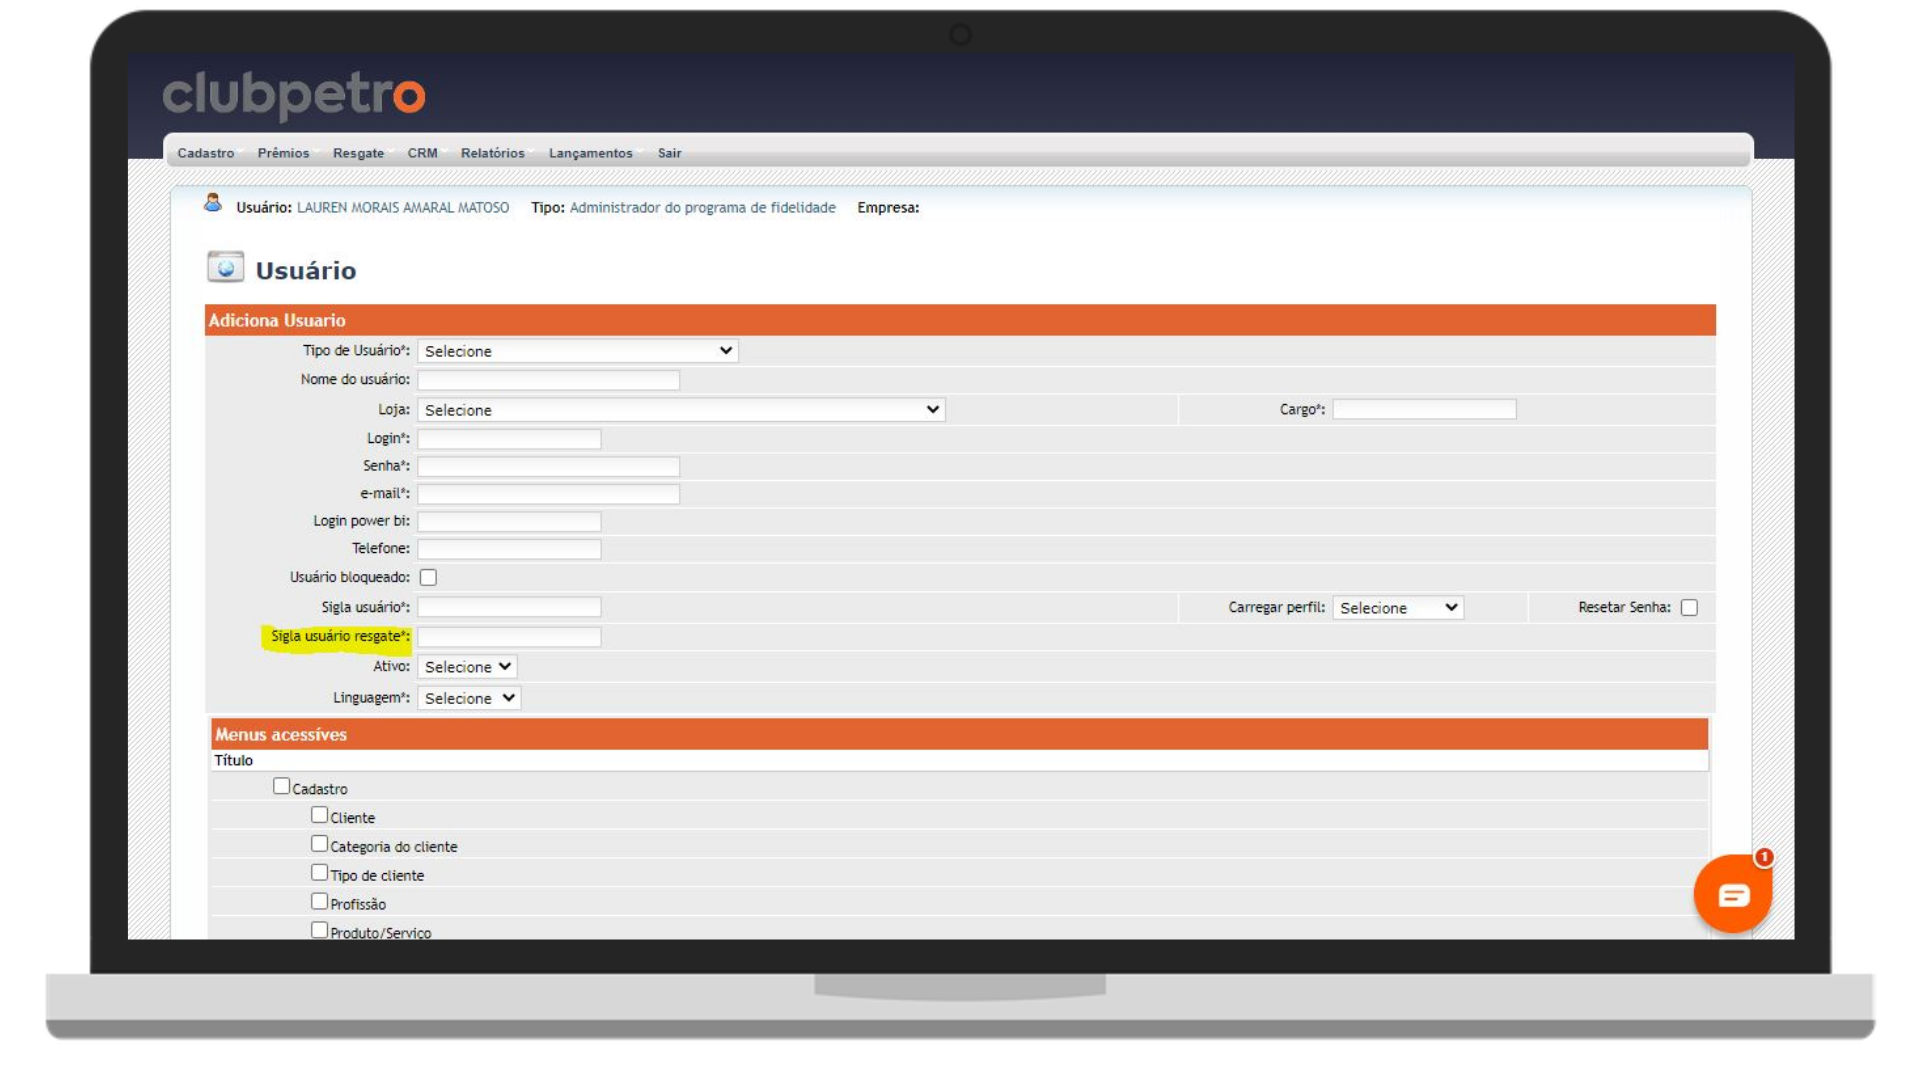
Task: Open the Carregar perfil dropdown
Action: 1397,608
